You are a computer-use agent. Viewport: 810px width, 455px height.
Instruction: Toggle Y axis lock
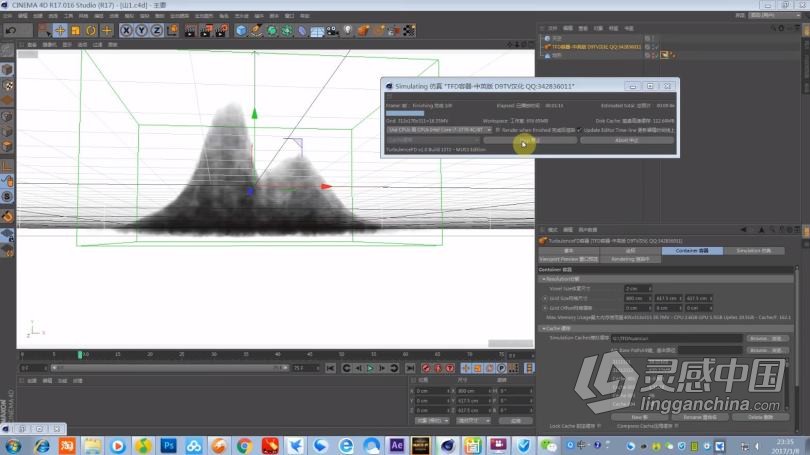141,30
